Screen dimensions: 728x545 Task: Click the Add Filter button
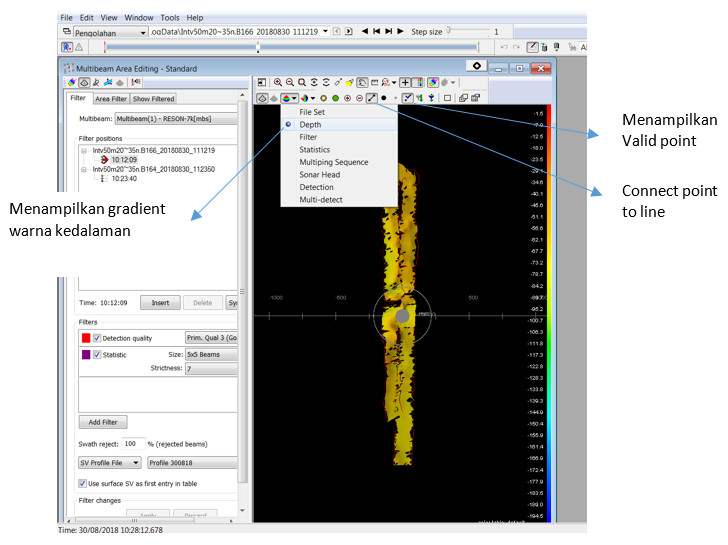103,422
